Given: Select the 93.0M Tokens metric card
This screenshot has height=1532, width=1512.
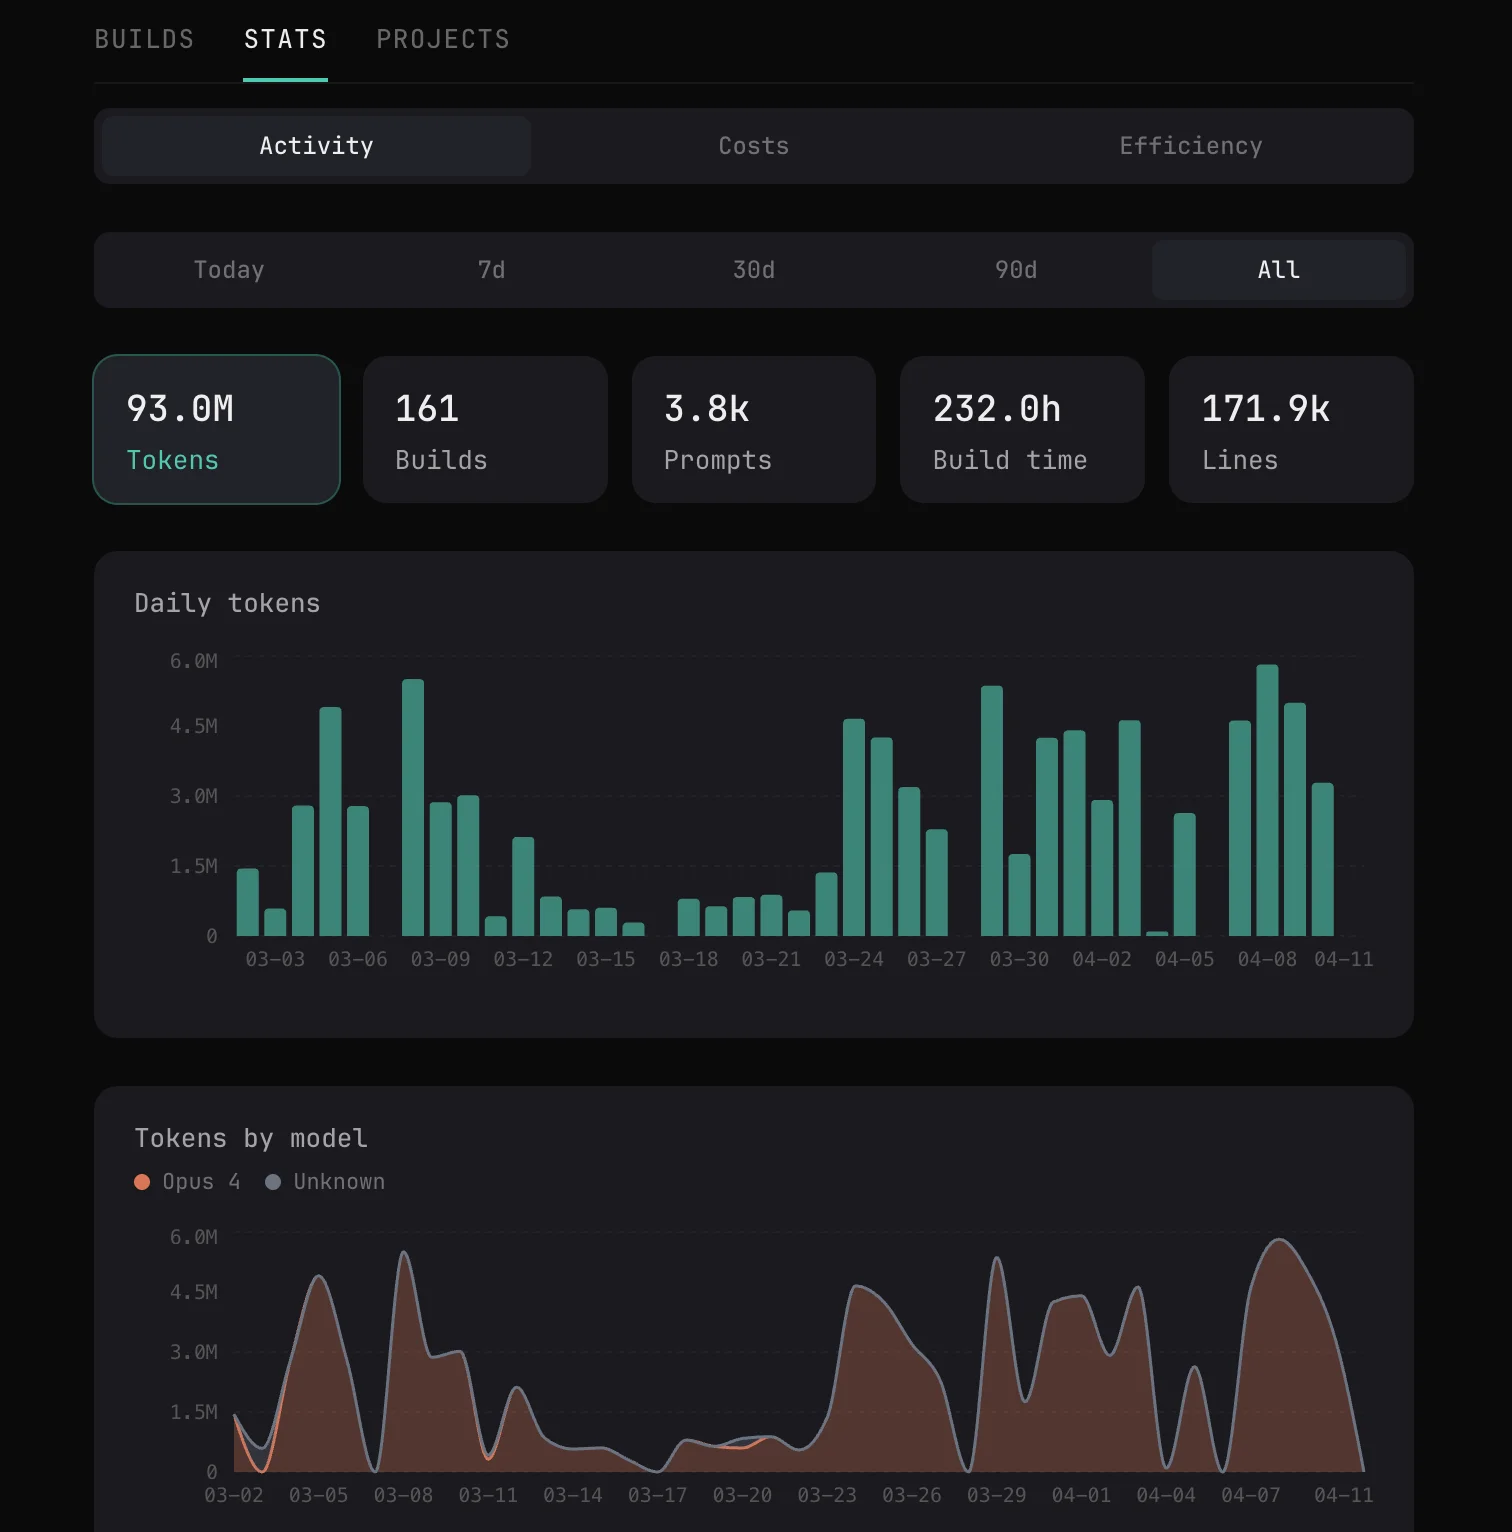Looking at the screenshot, I should (x=216, y=430).
